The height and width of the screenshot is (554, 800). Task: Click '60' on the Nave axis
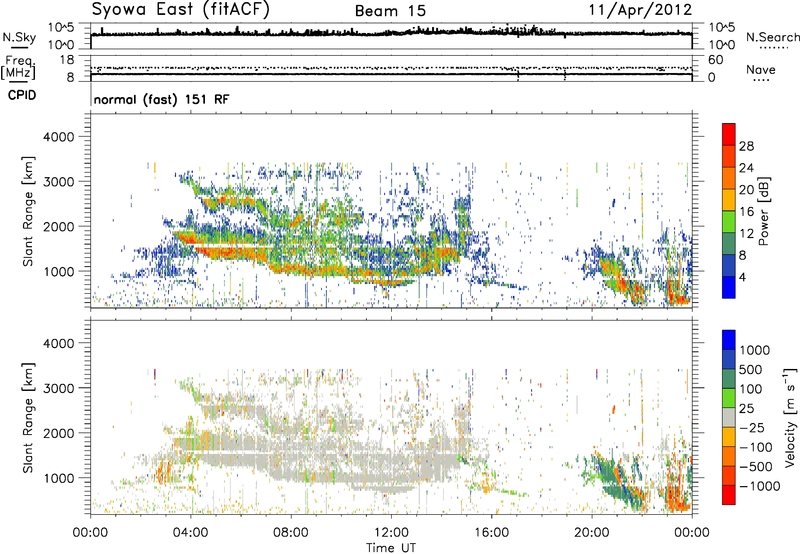715,60
